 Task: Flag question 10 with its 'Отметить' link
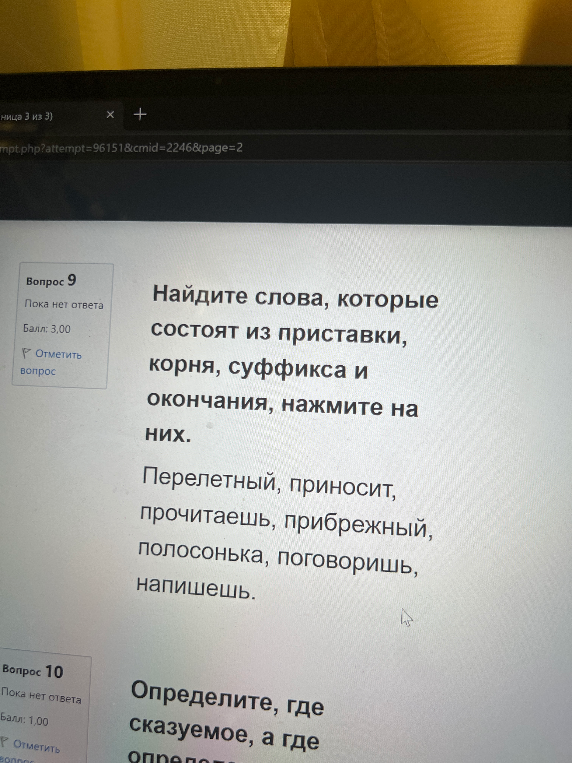[x=36, y=745]
